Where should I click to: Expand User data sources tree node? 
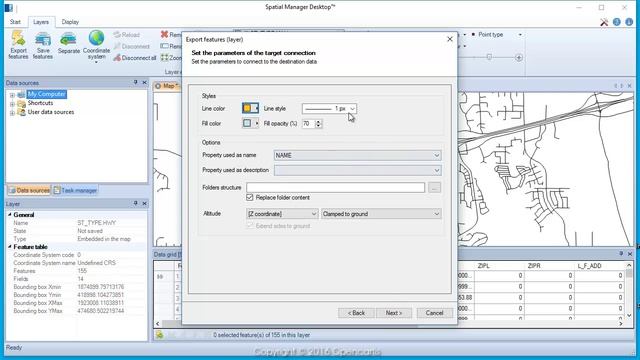pyautogui.click(x=12, y=113)
